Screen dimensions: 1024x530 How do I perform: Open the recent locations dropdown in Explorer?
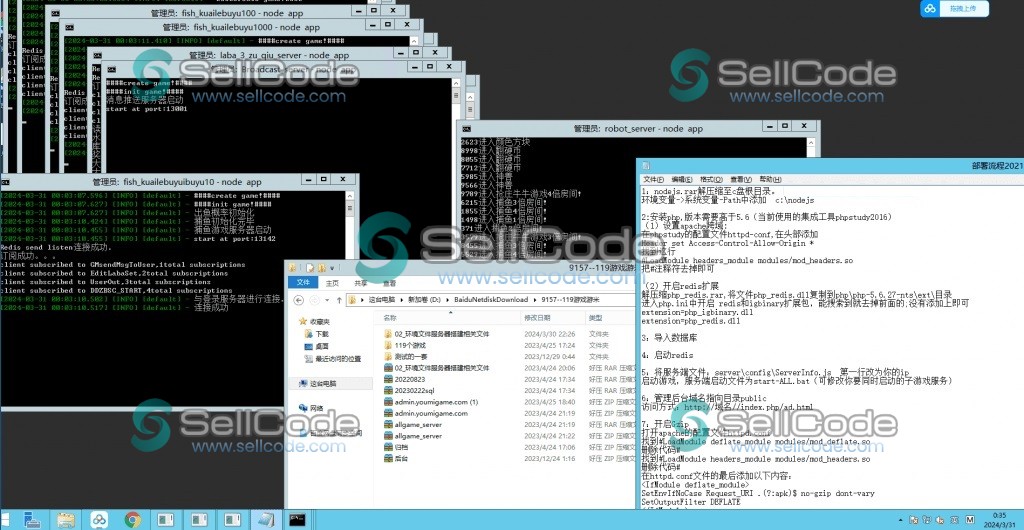tap(327, 300)
